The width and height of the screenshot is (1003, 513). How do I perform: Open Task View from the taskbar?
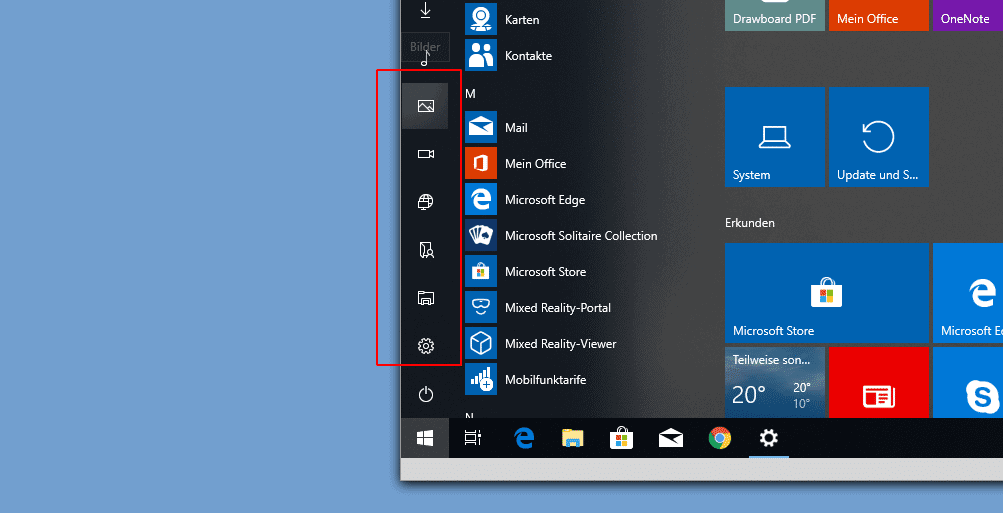point(473,438)
